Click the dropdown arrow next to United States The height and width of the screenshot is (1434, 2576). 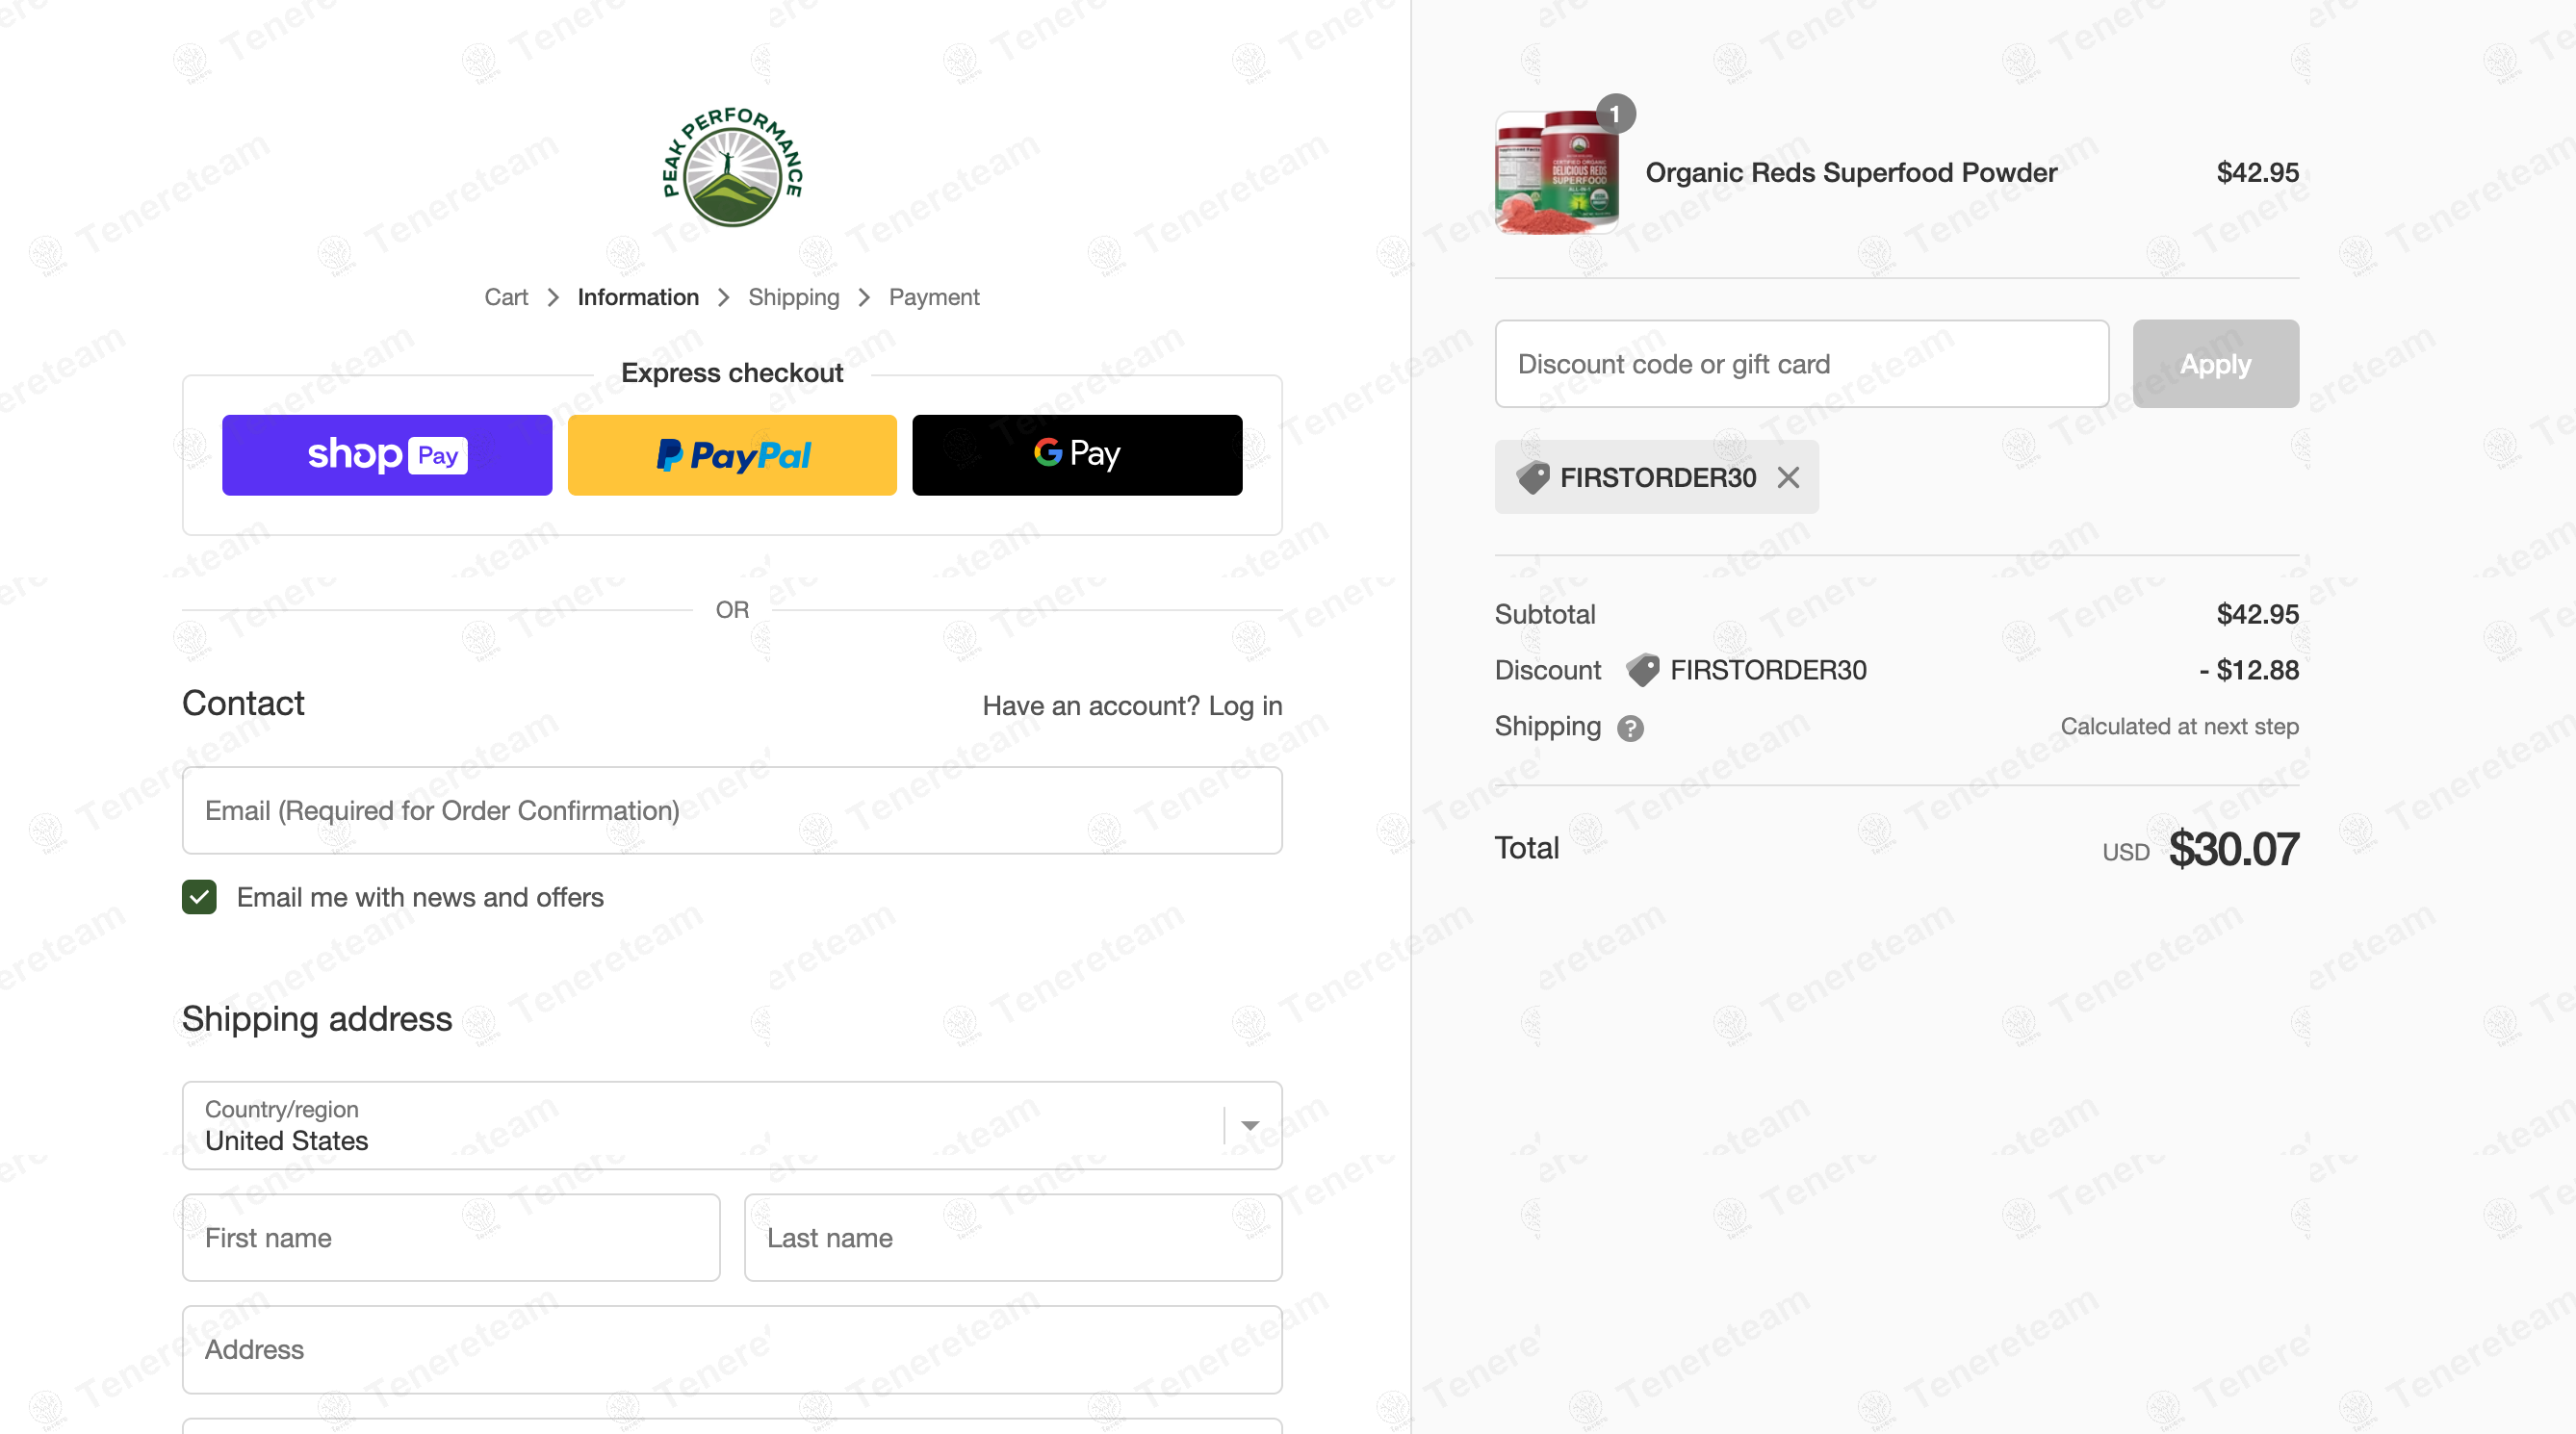click(x=1250, y=1126)
